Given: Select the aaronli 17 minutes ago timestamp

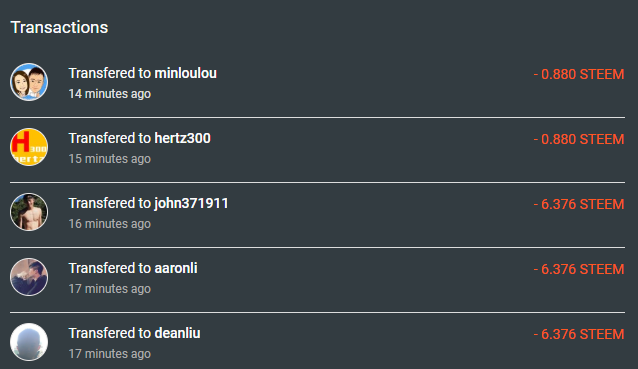Looking at the screenshot, I should (110, 289).
